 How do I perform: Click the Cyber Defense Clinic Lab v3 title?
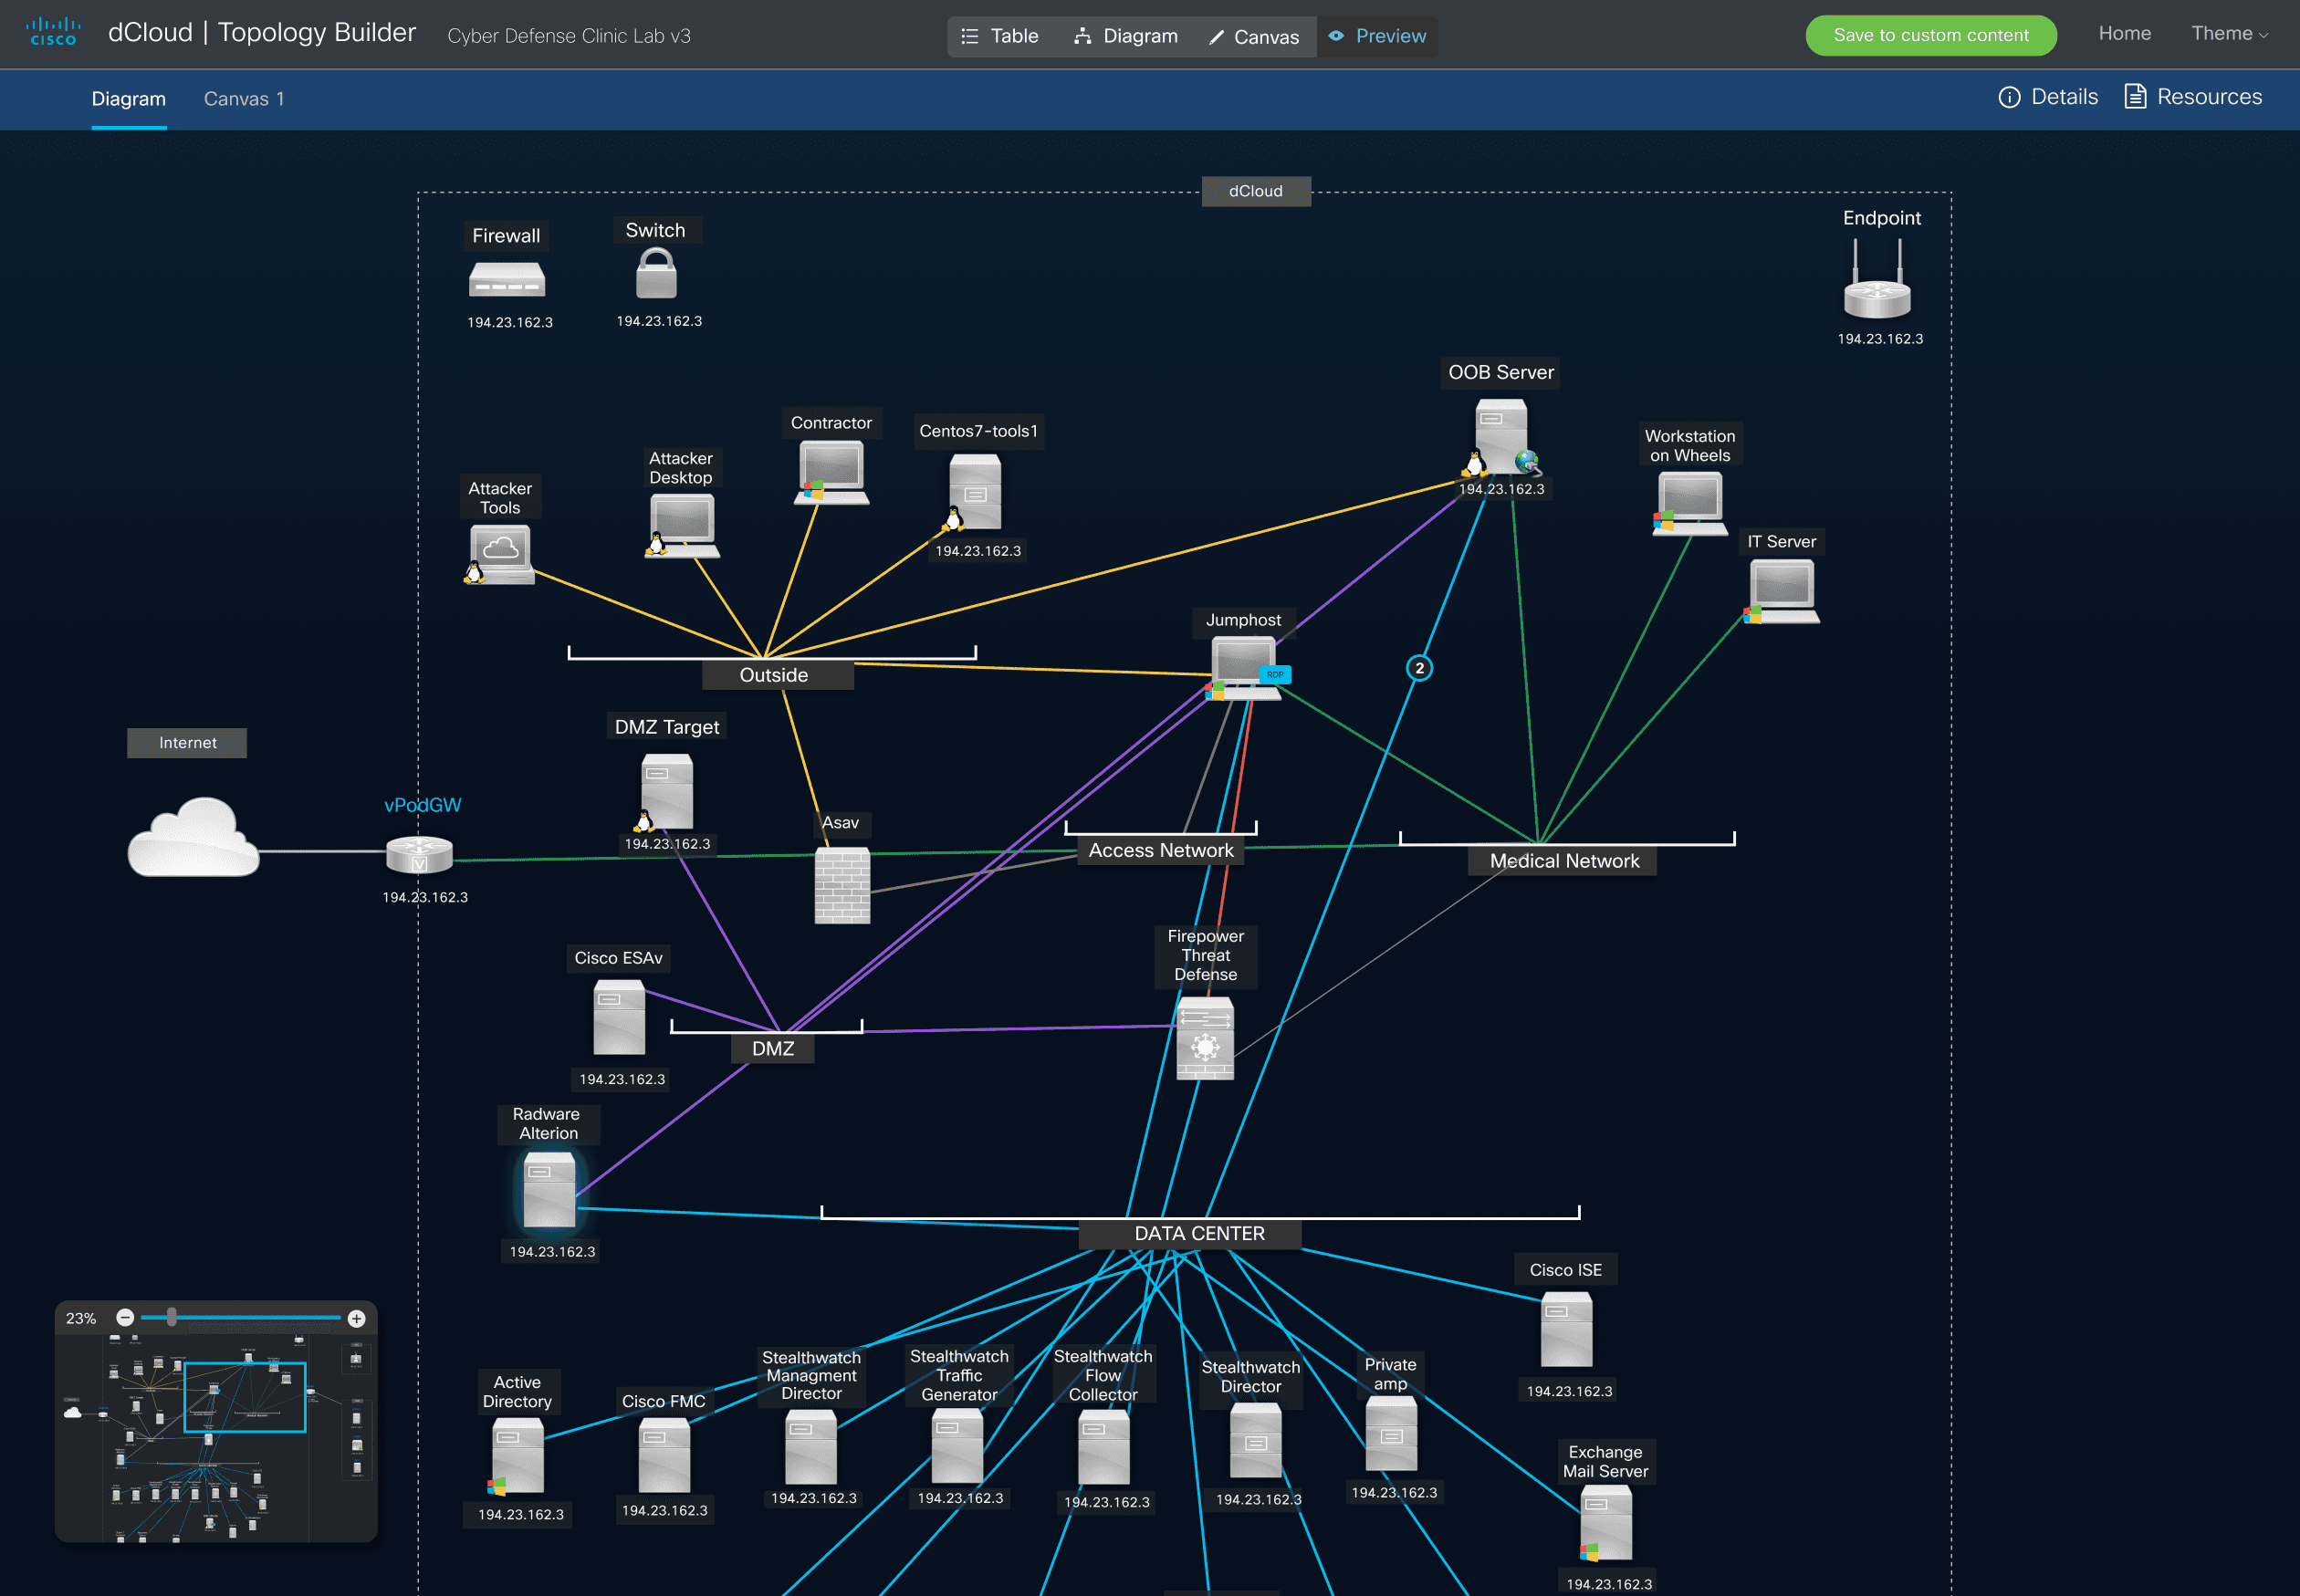[569, 36]
